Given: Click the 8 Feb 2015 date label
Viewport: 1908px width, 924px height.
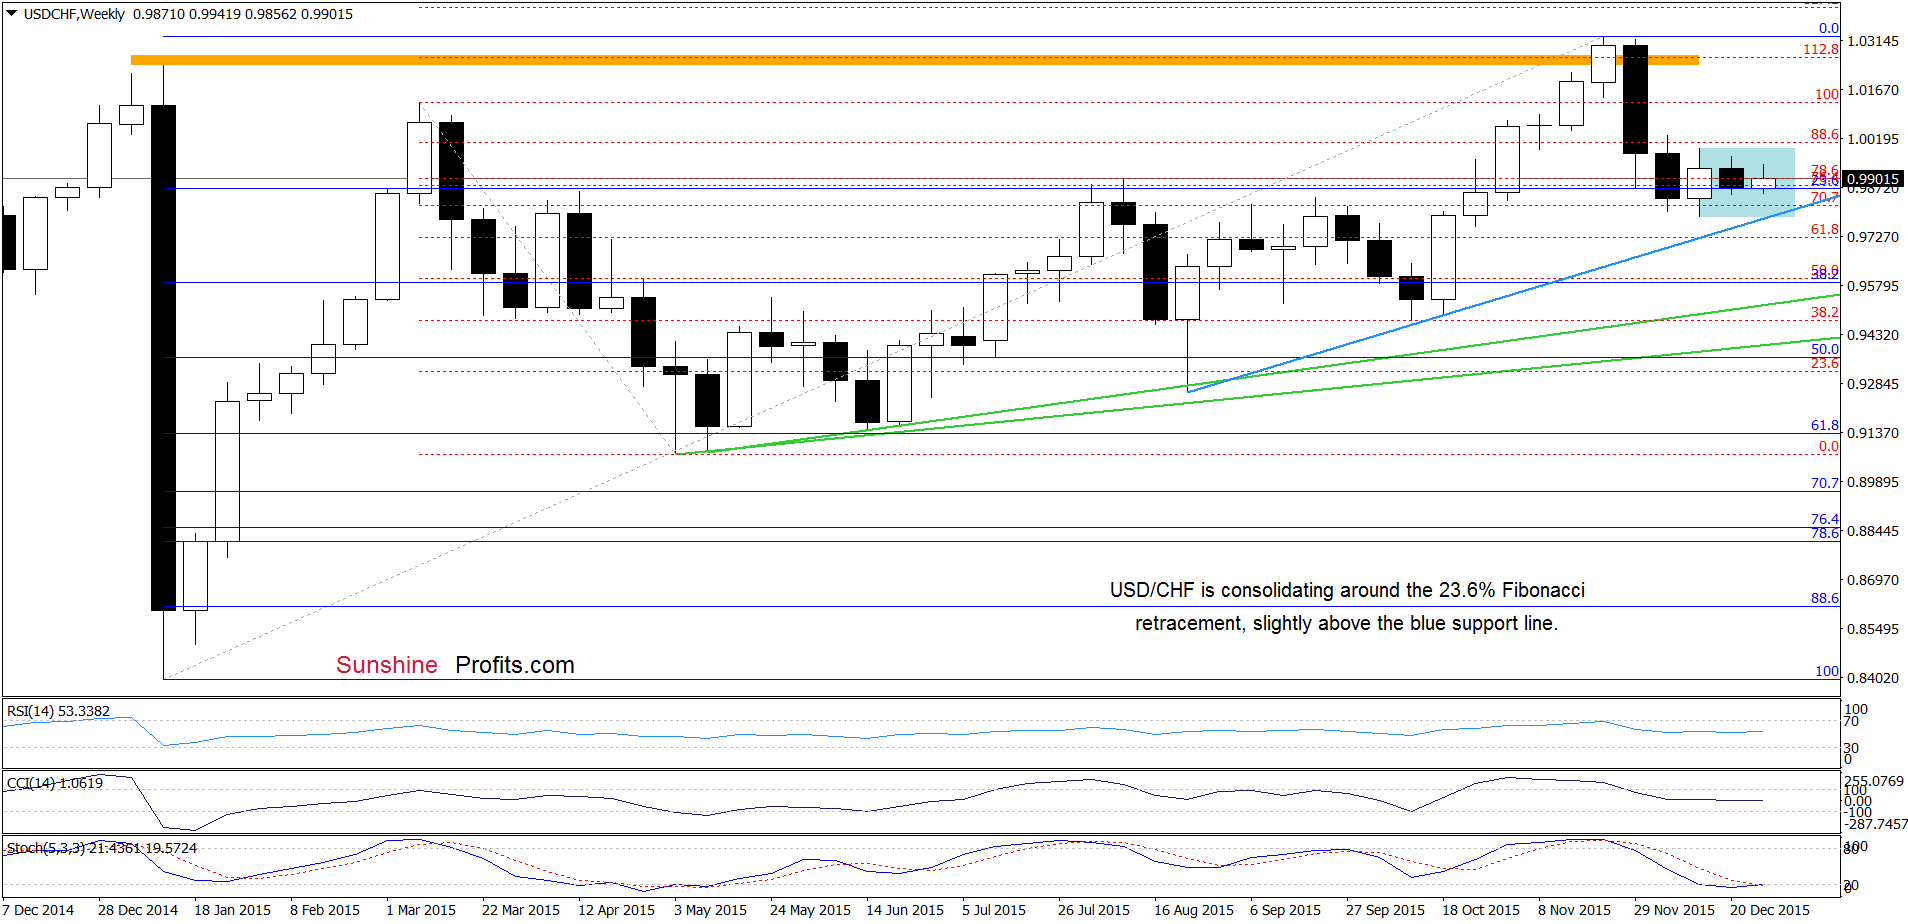Looking at the screenshot, I should tap(325, 910).
